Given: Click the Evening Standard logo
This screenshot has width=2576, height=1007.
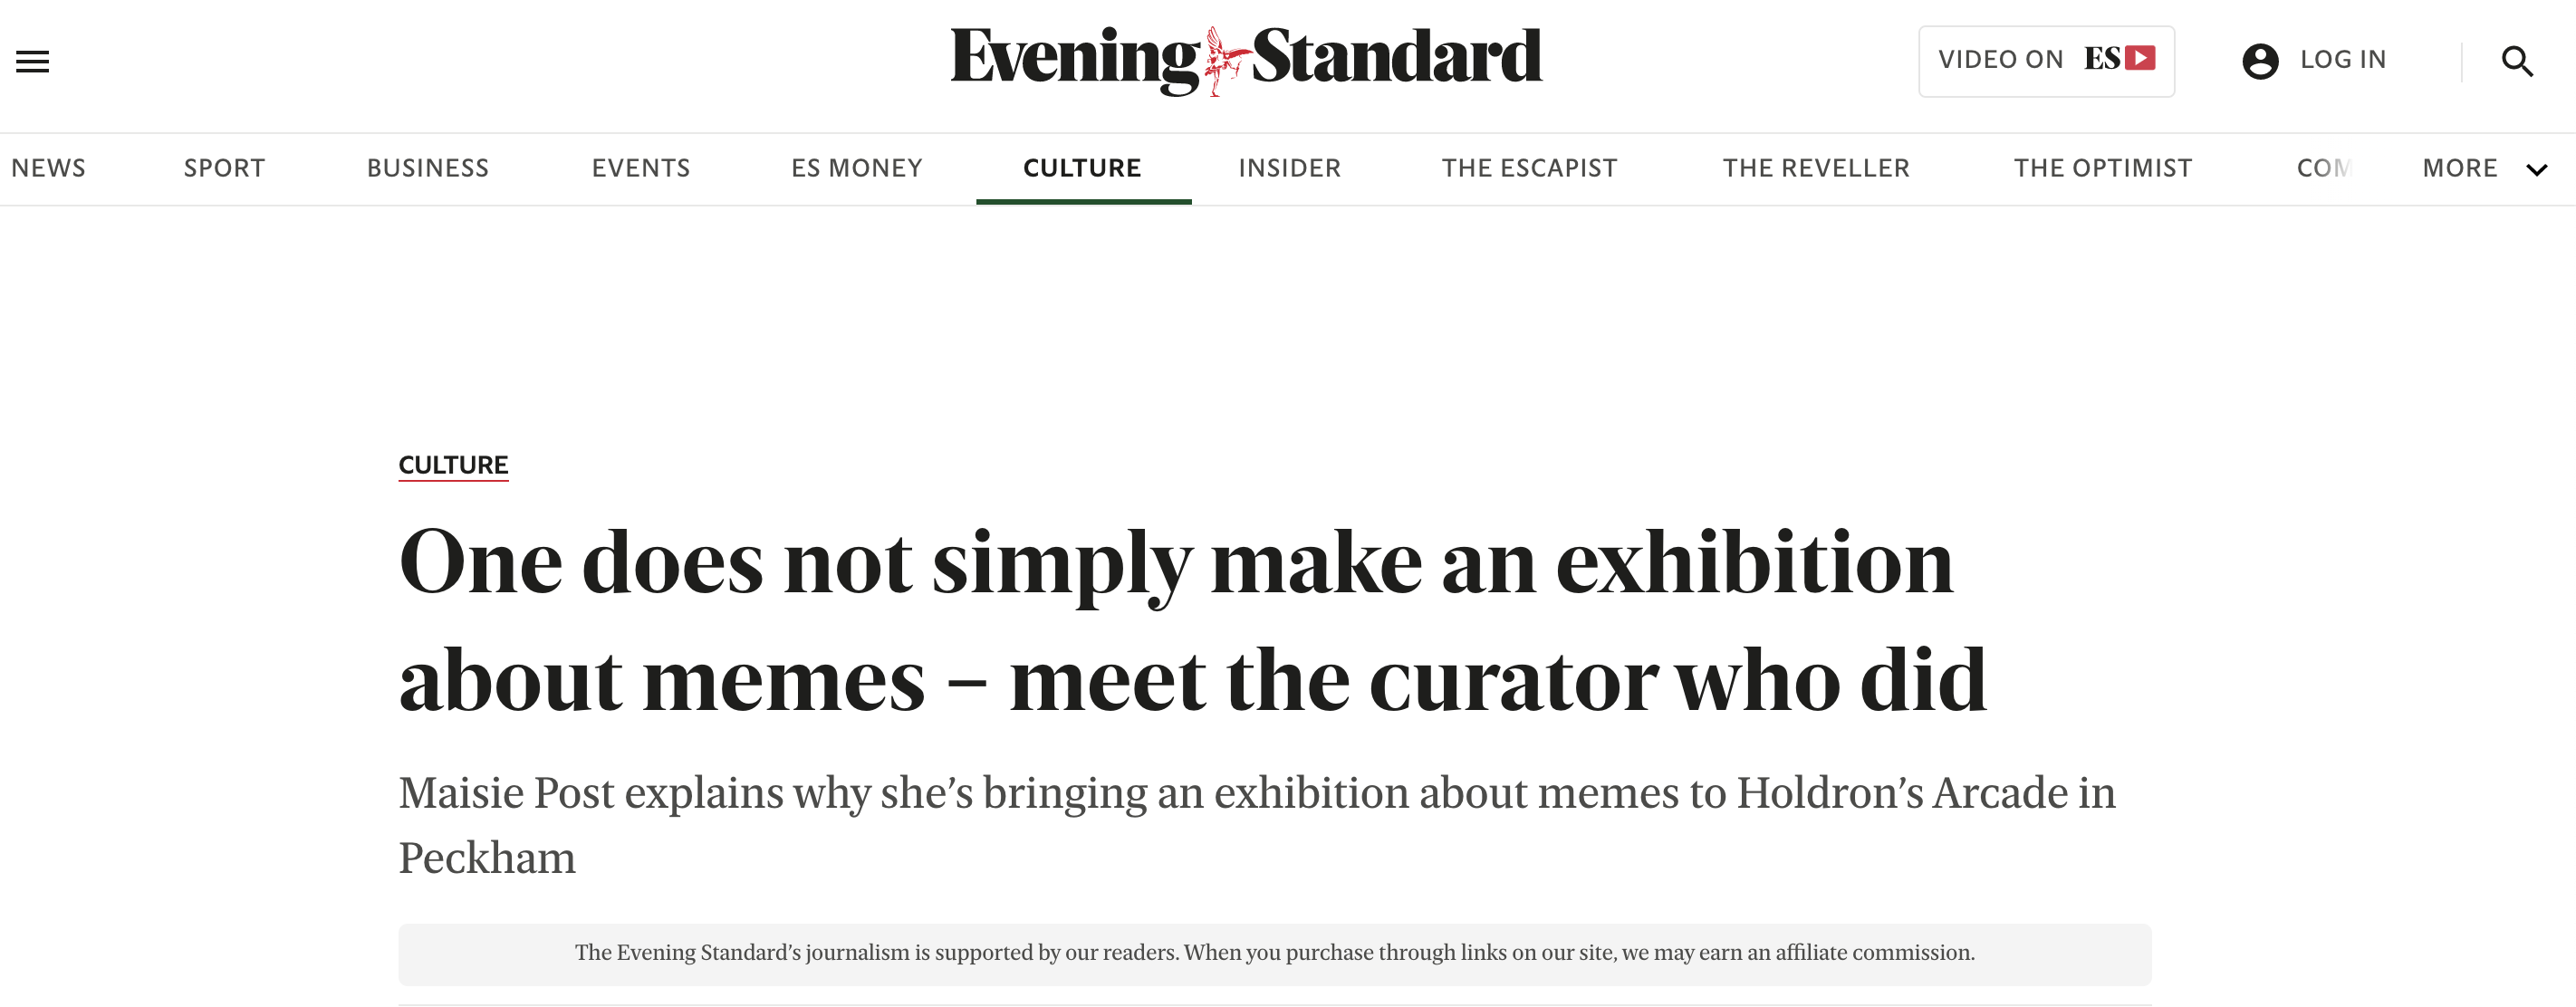Looking at the screenshot, I should pyautogui.click(x=1245, y=59).
